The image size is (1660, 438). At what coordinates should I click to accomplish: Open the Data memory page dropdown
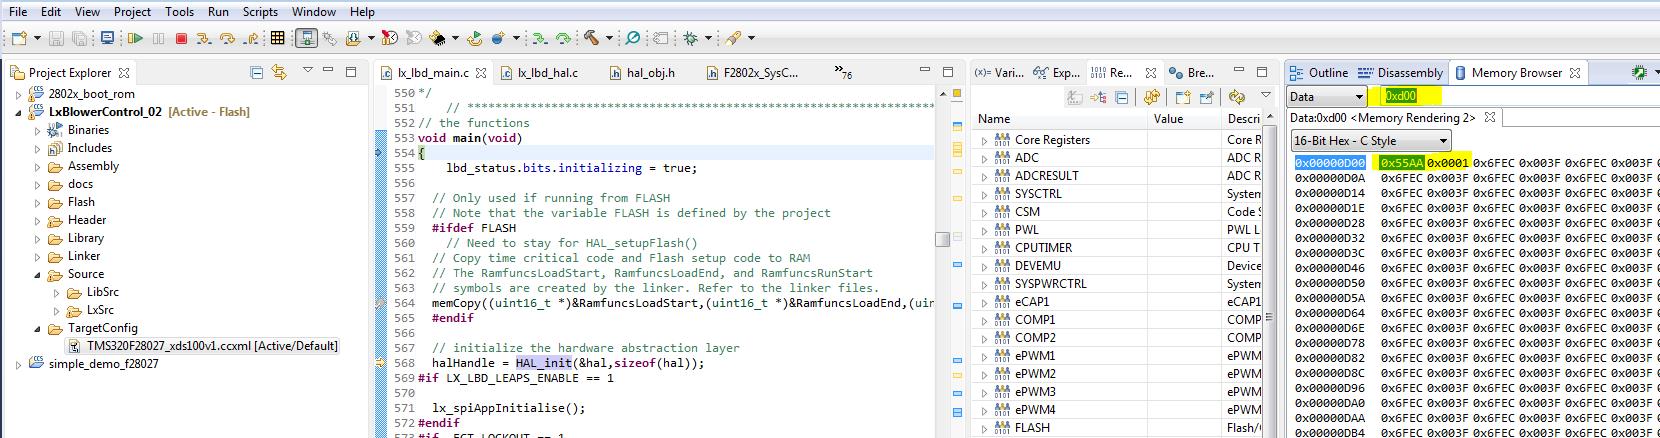pyautogui.click(x=1327, y=96)
